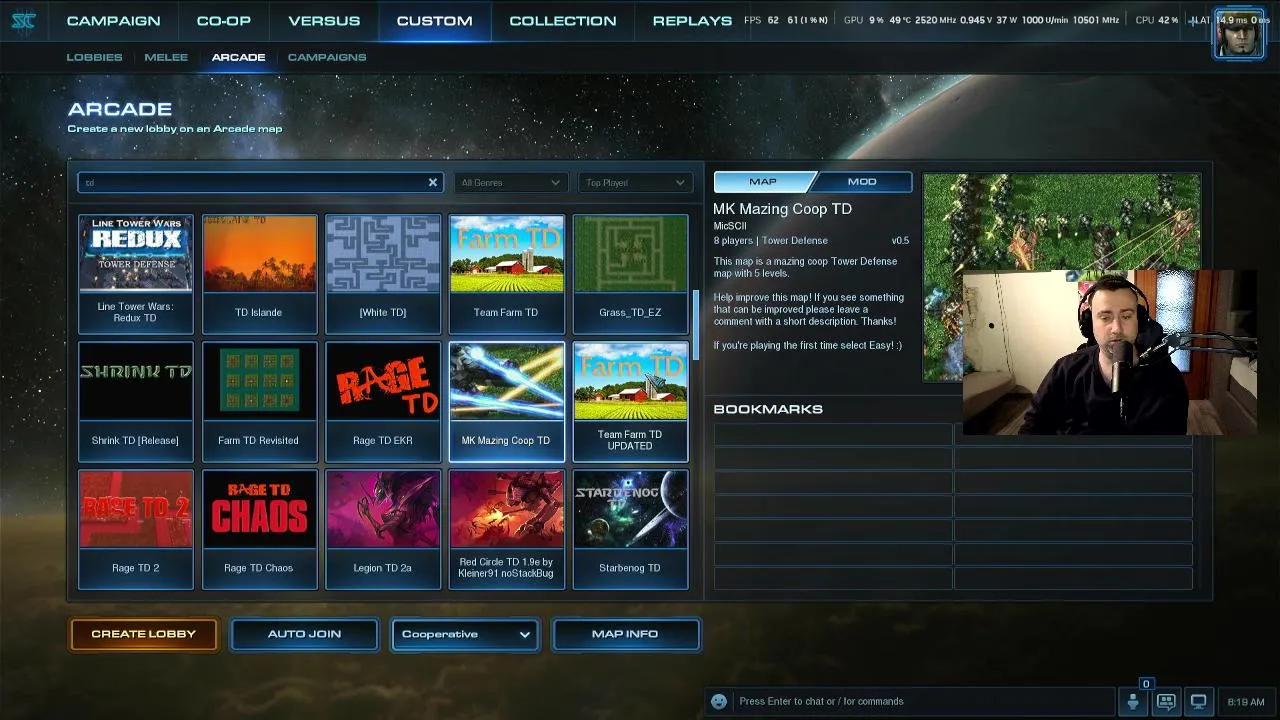Viewport: 1280px width, 720px height.
Task: Open the Top Played sort dropdown
Action: click(635, 183)
